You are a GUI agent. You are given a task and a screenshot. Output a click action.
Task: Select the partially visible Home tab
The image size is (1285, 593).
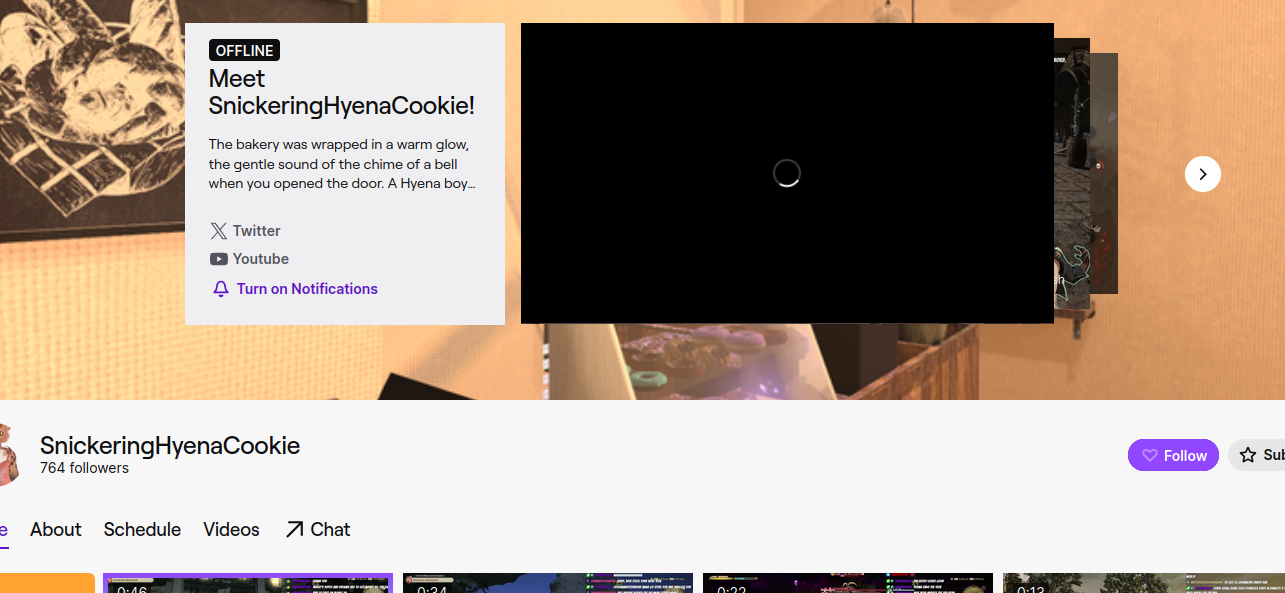tap(4, 530)
